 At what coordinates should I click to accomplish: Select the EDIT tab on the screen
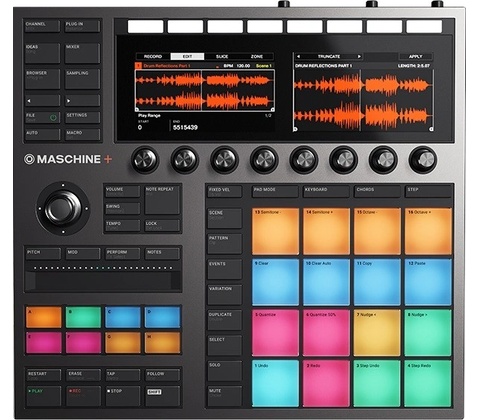[x=187, y=56]
